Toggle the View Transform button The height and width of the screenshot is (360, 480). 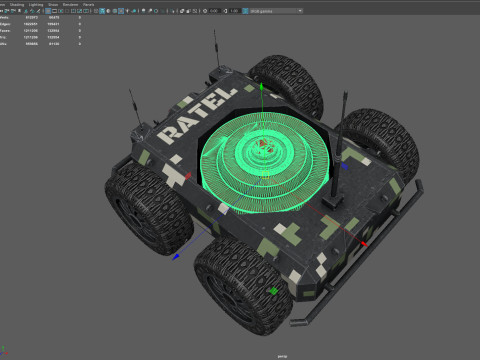(245, 11)
